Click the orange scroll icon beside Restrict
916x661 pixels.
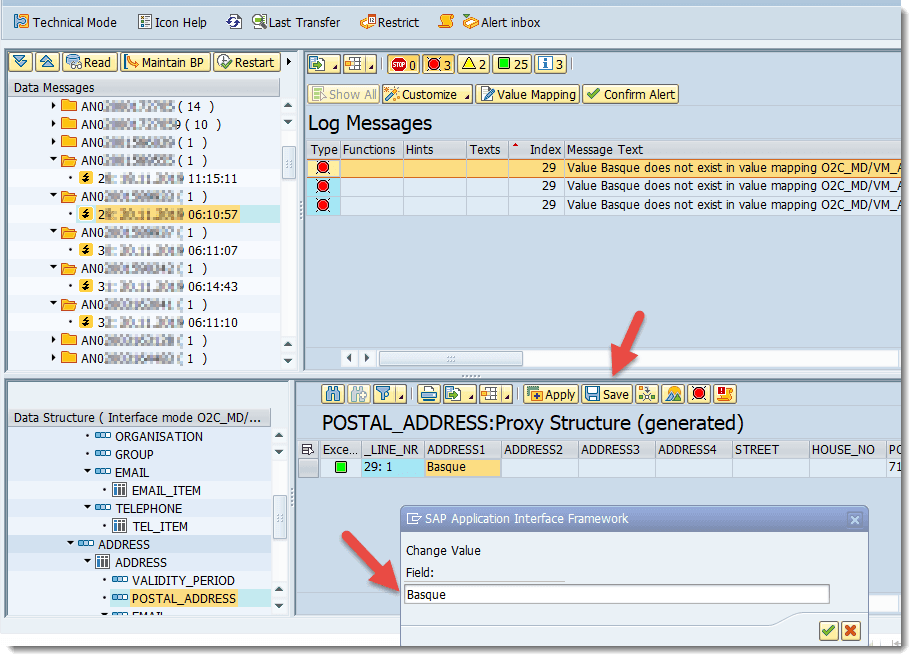pos(446,22)
